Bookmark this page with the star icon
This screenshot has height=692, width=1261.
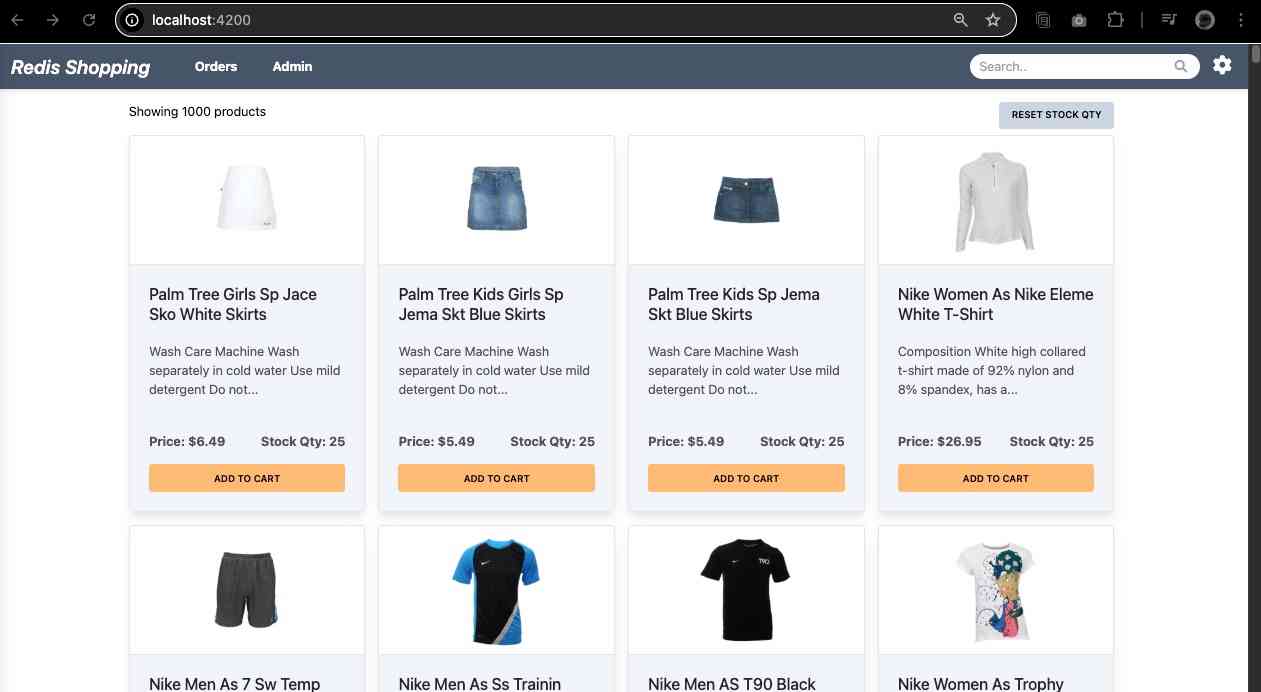(992, 20)
